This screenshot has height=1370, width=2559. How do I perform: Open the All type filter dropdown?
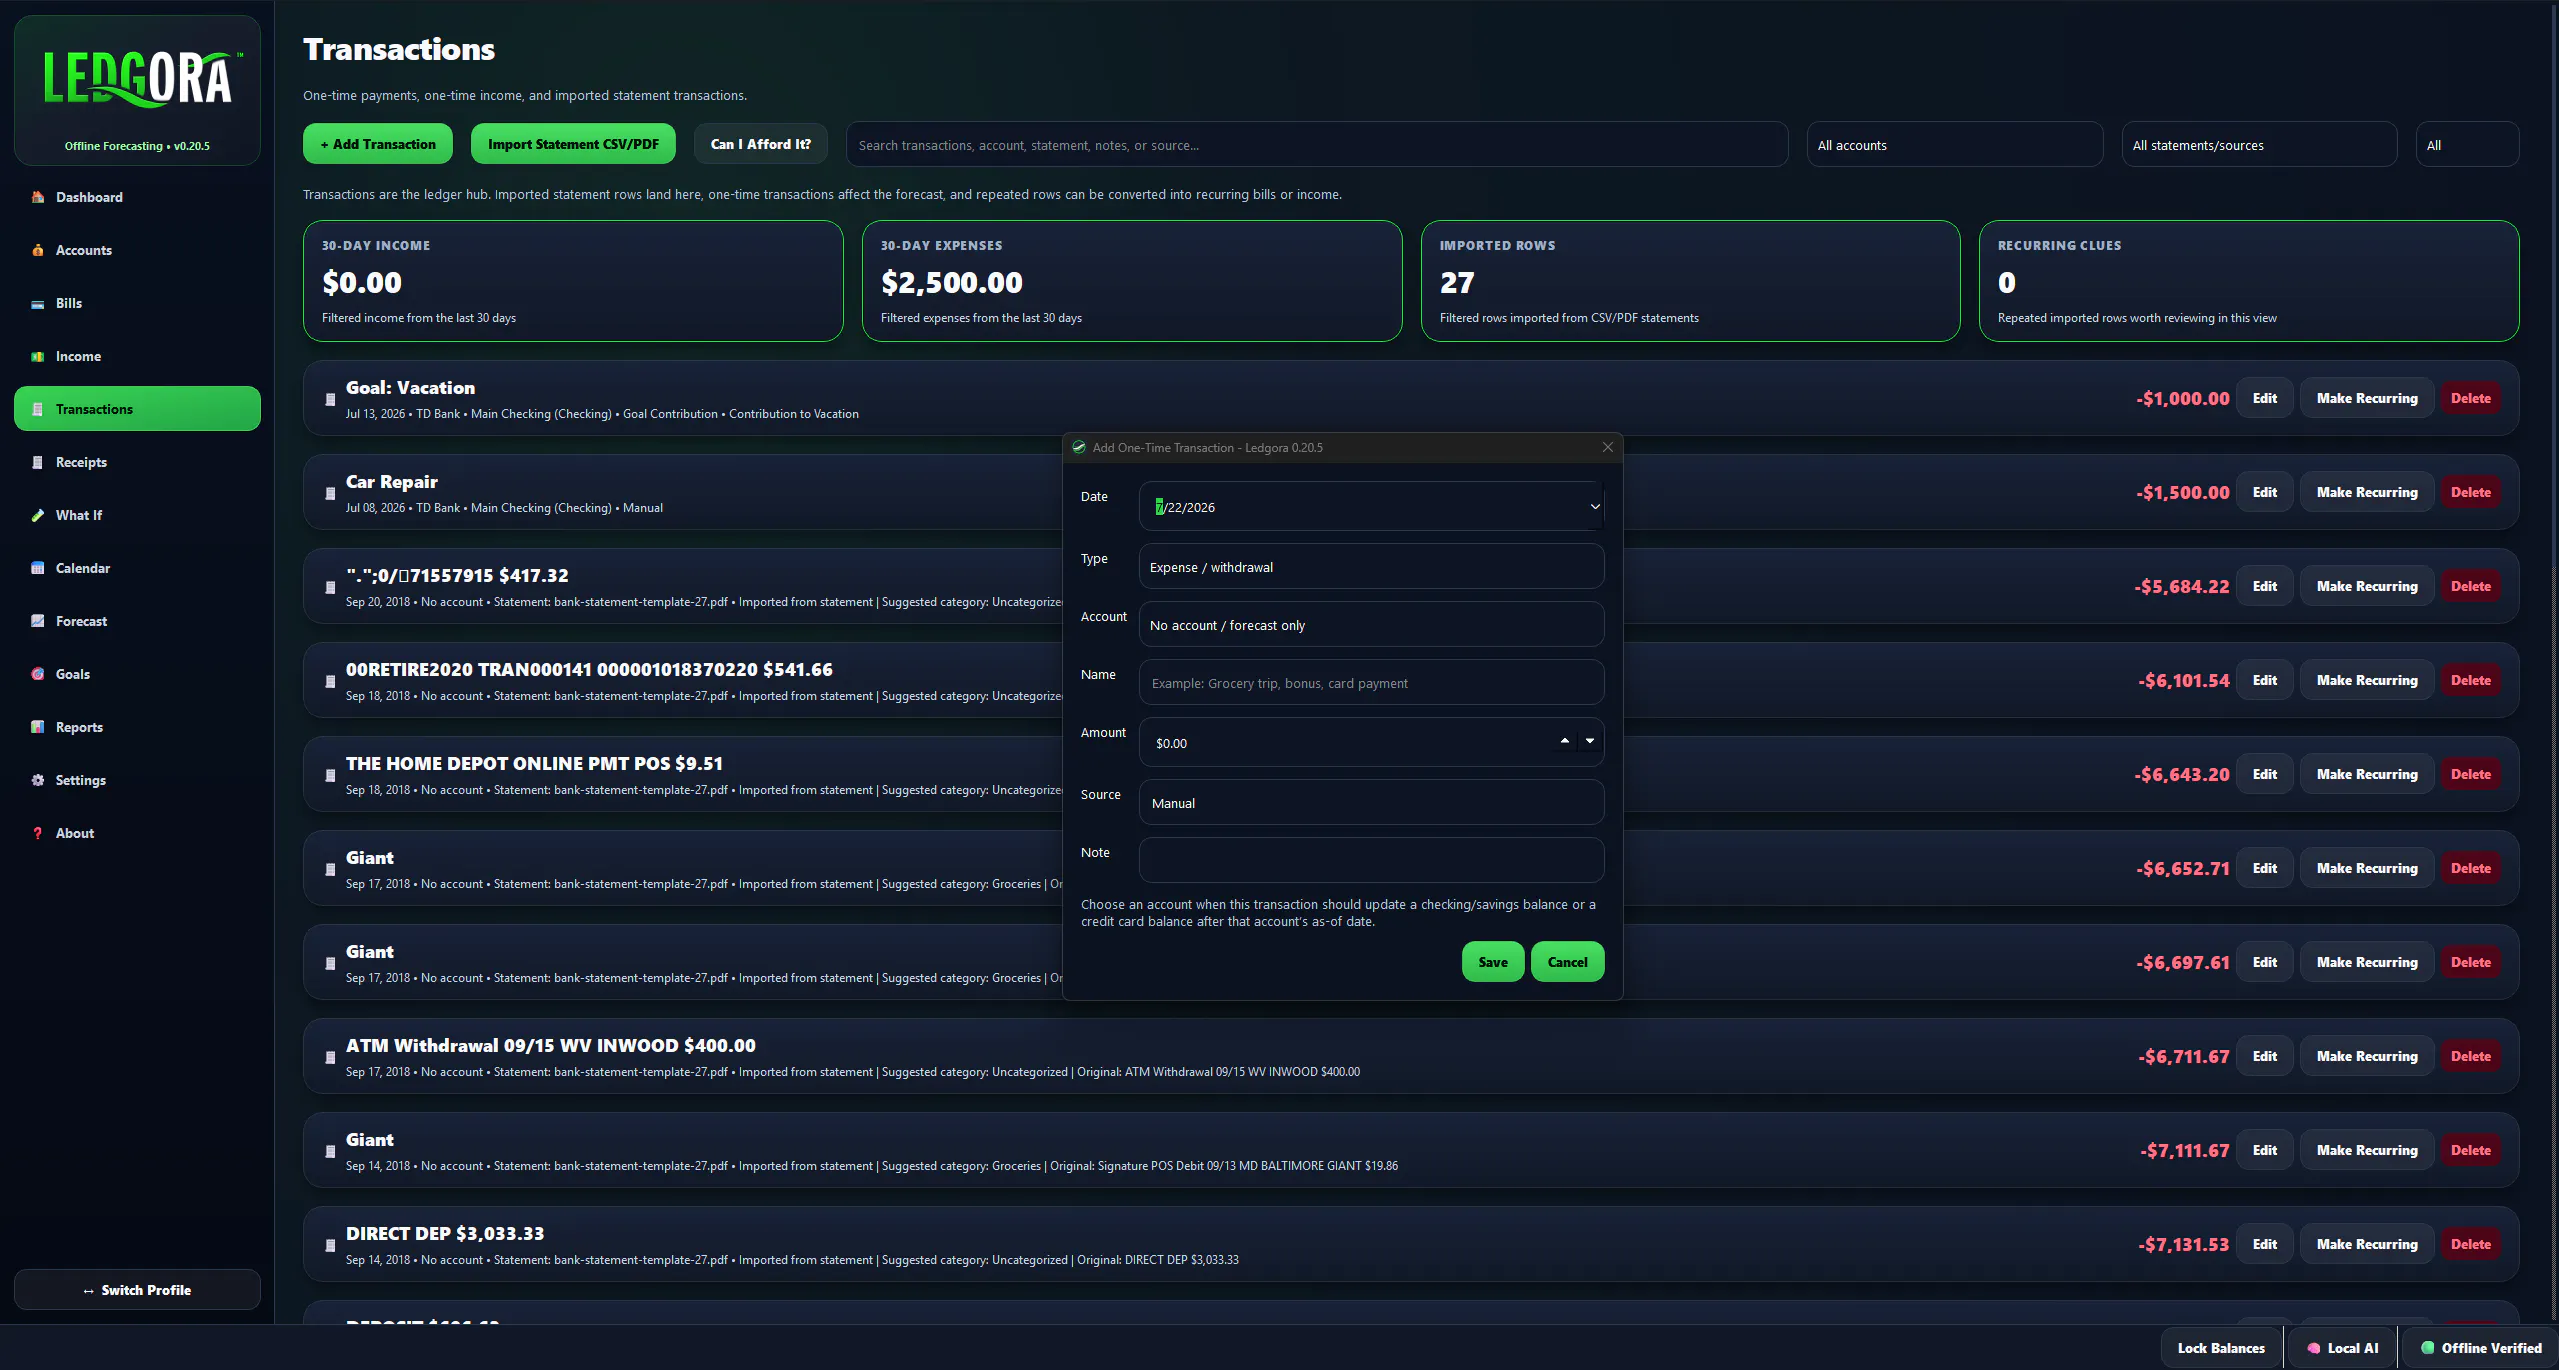[2466, 145]
